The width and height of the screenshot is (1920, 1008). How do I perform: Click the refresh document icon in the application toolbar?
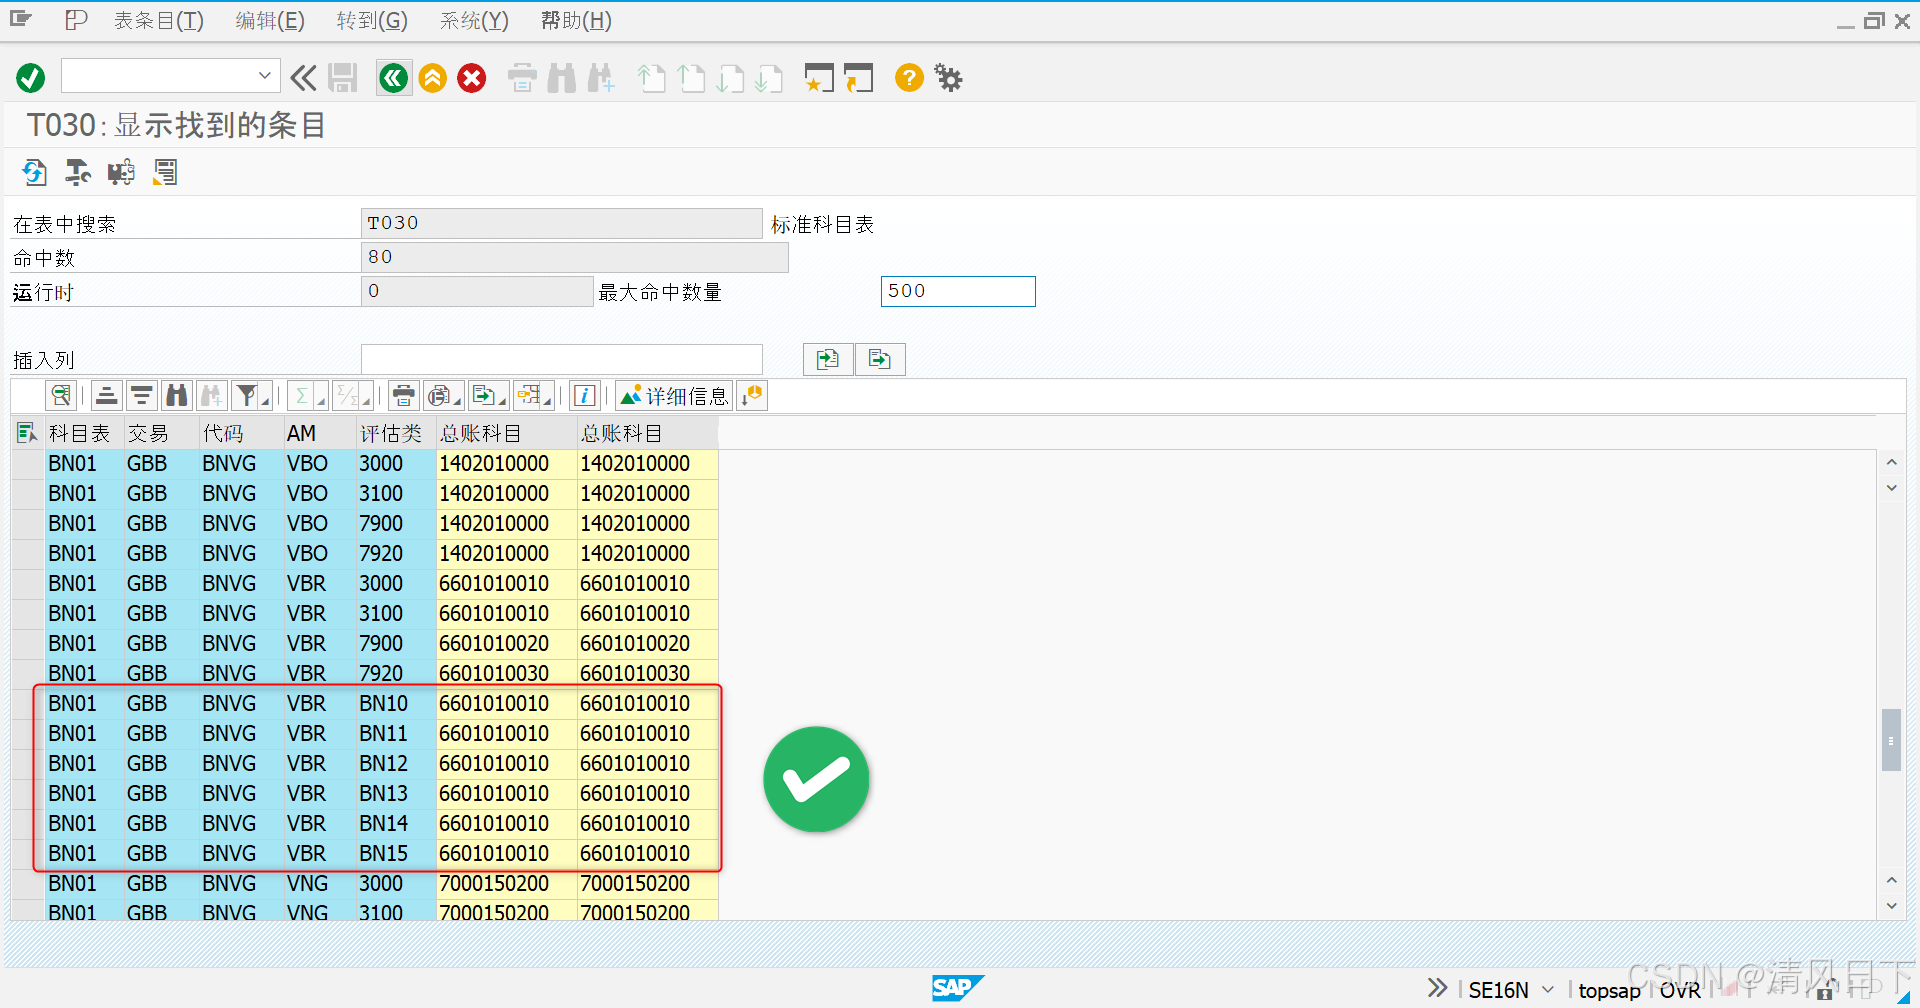pos(34,172)
